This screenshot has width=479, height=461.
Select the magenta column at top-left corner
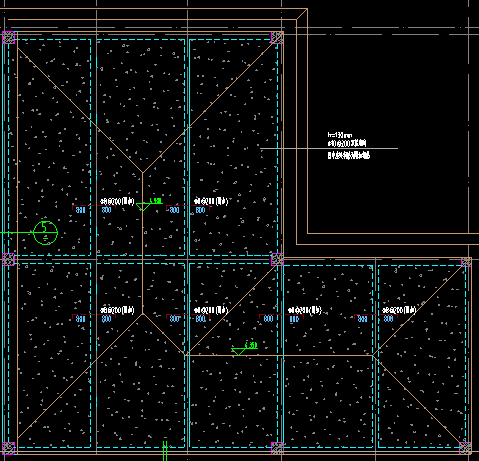tap(9, 37)
